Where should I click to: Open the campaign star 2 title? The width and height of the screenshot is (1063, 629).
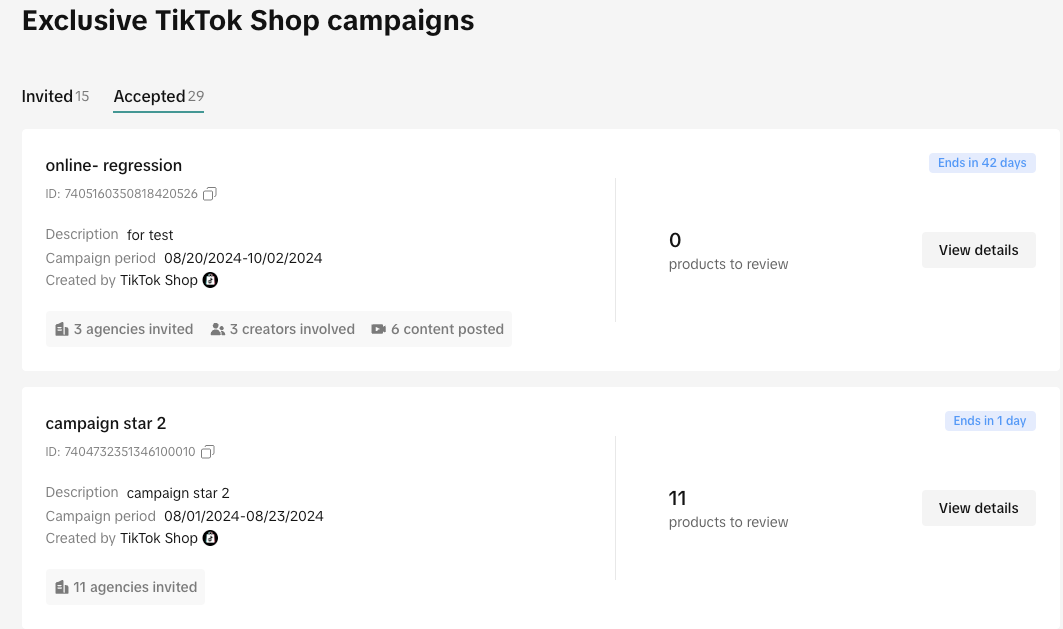point(106,423)
